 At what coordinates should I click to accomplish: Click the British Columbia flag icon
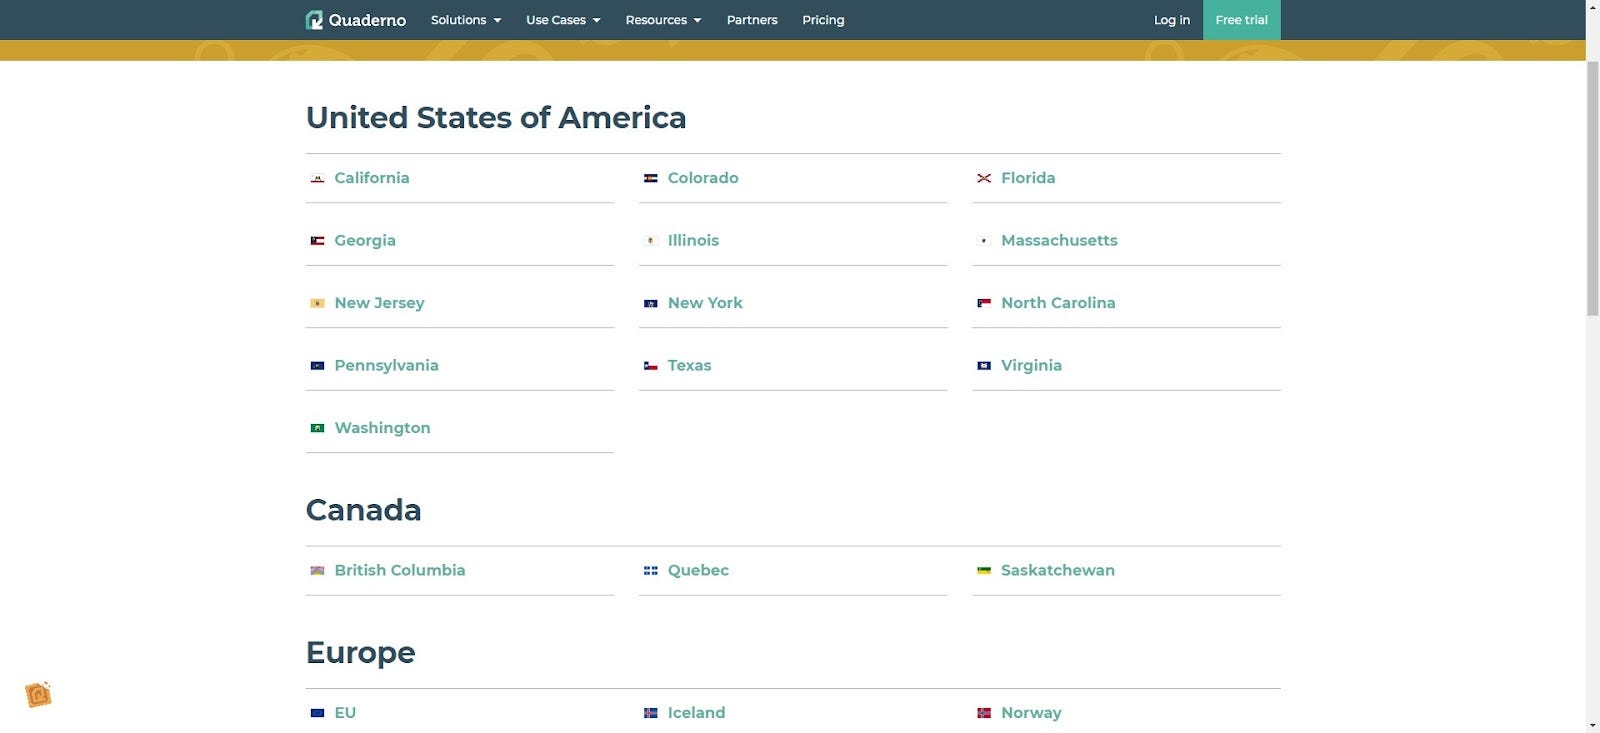coord(317,571)
